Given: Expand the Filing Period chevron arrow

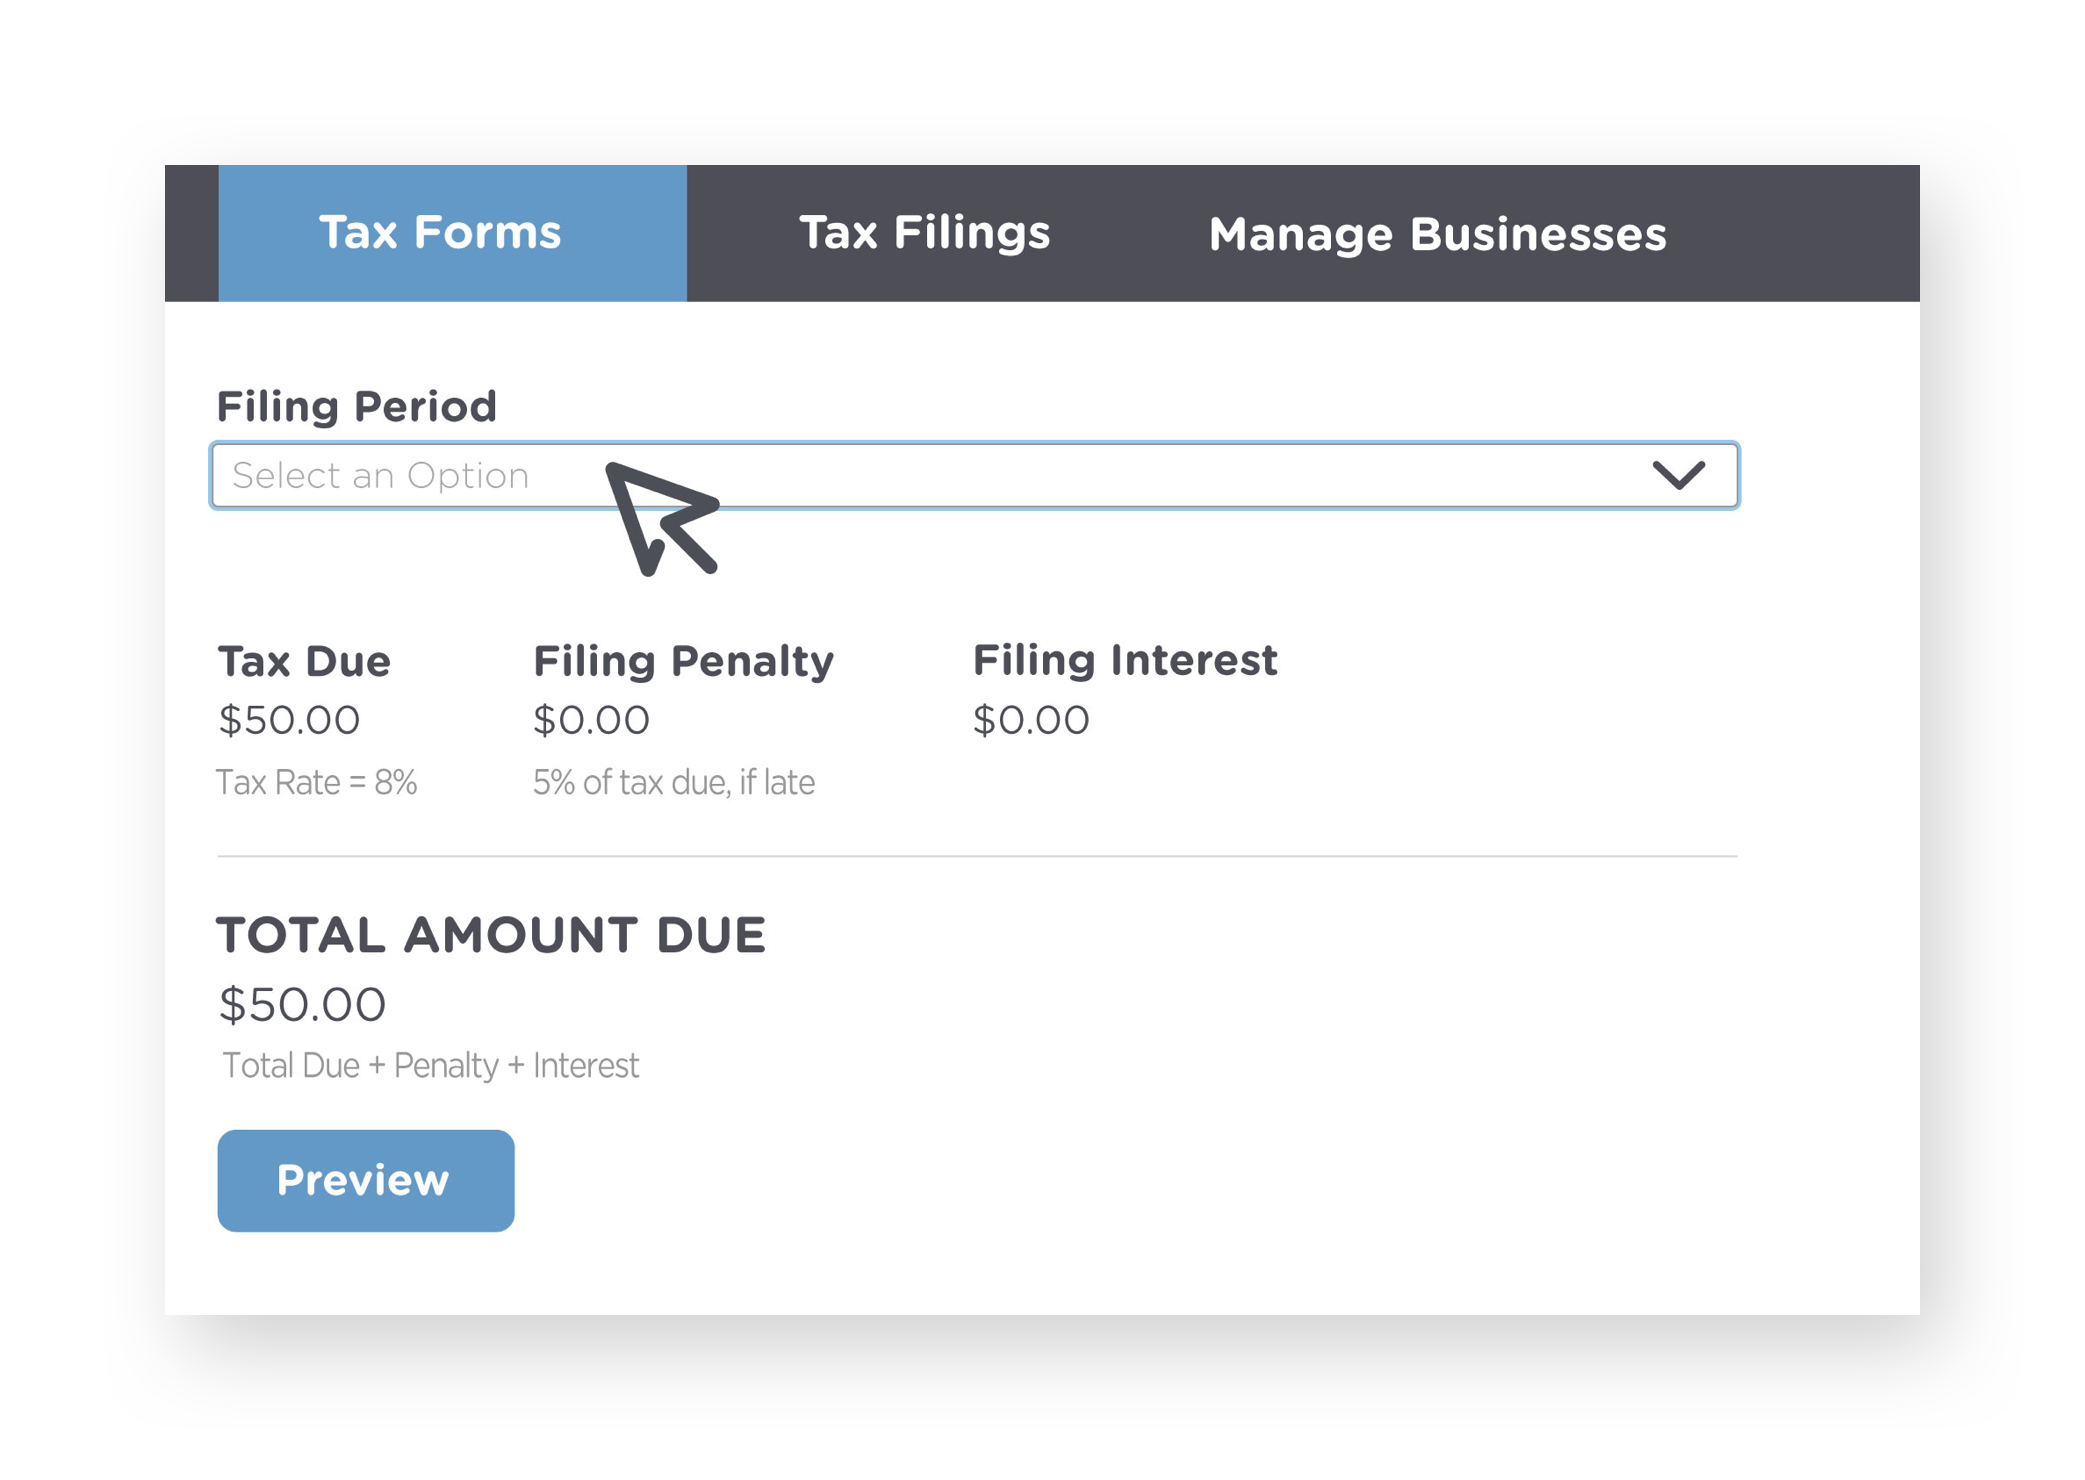Looking at the screenshot, I should tap(1678, 475).
